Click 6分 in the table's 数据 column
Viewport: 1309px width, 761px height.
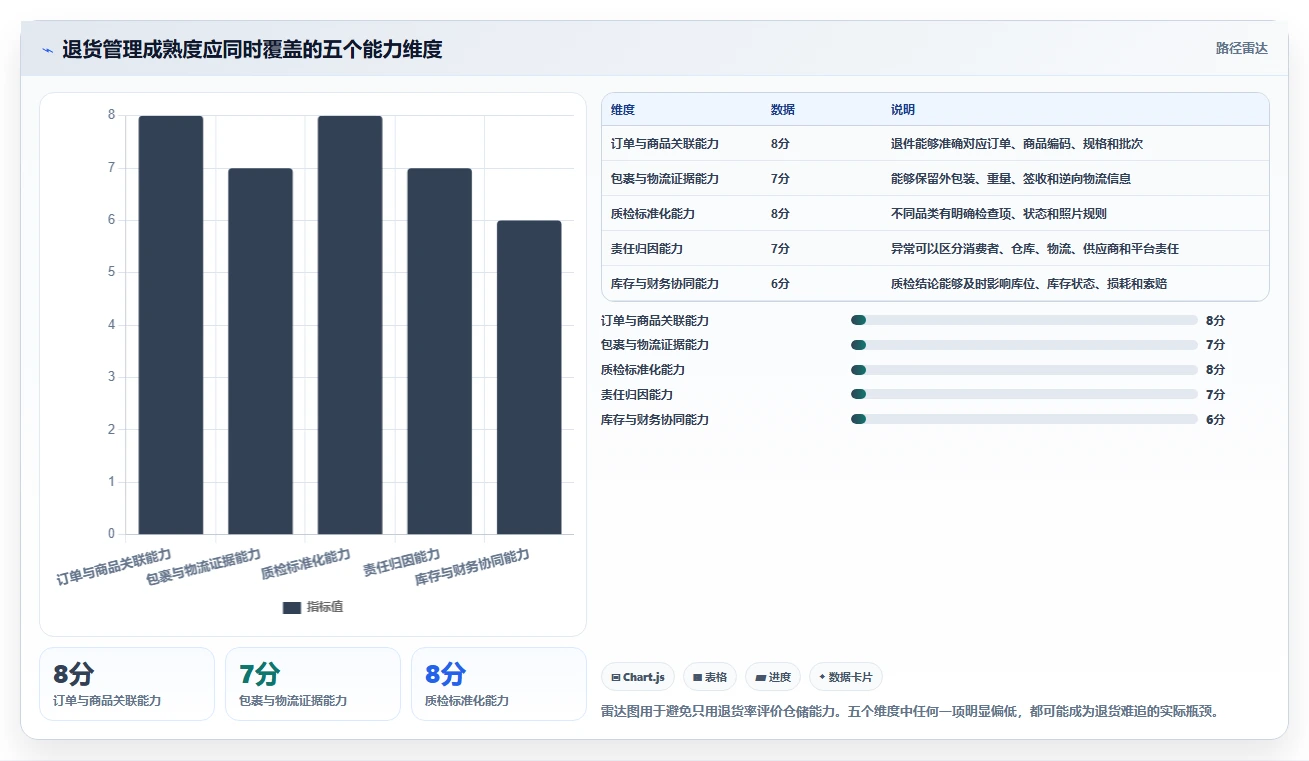(x=780, y=284)
